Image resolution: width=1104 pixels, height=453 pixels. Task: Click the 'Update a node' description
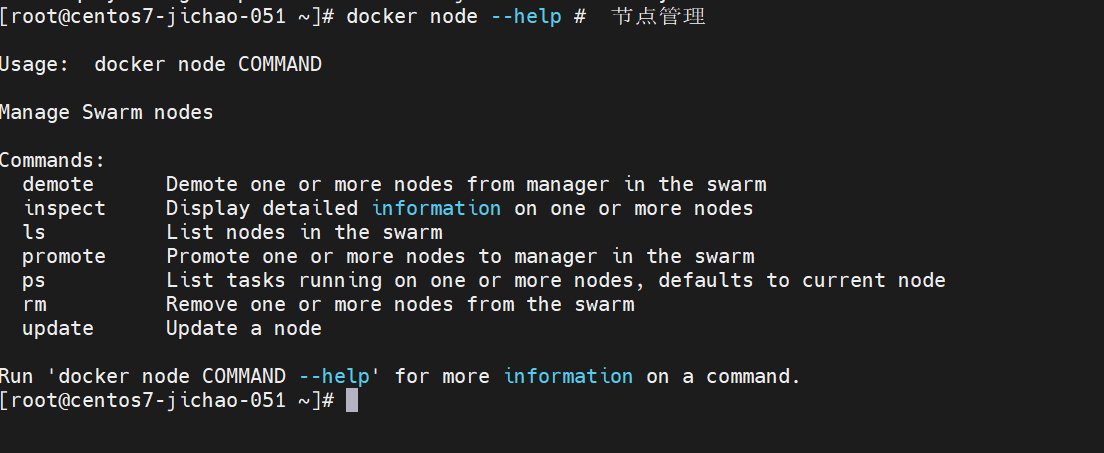(x=244, y=328)
